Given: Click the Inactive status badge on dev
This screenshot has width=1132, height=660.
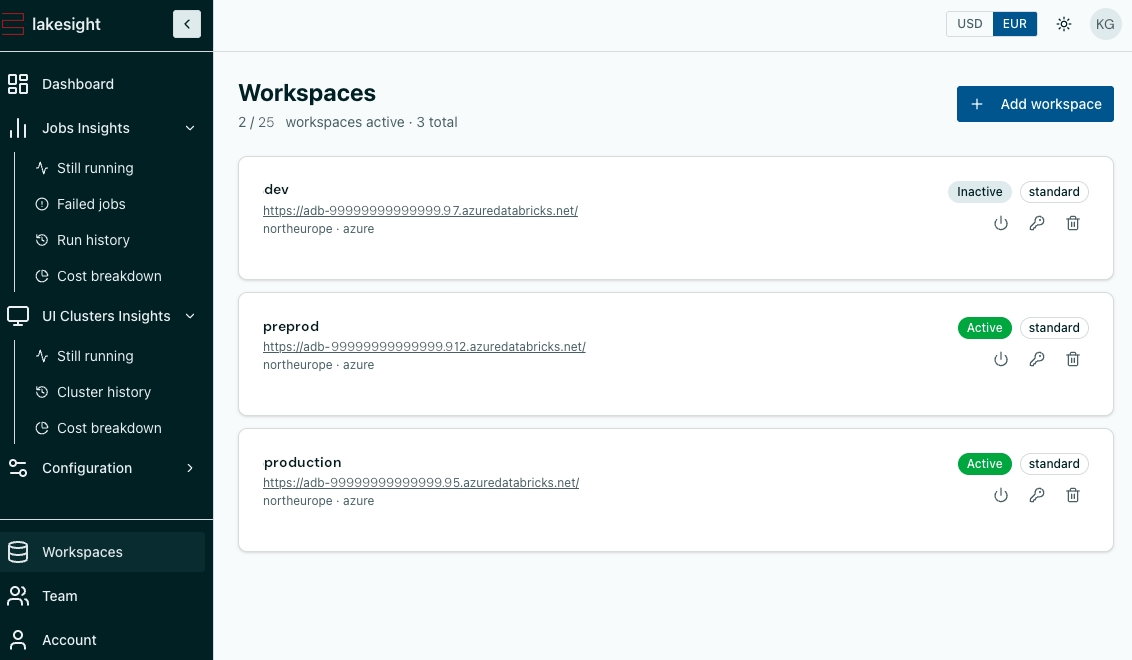Looking at the screenshot, I should pos(979,191).
